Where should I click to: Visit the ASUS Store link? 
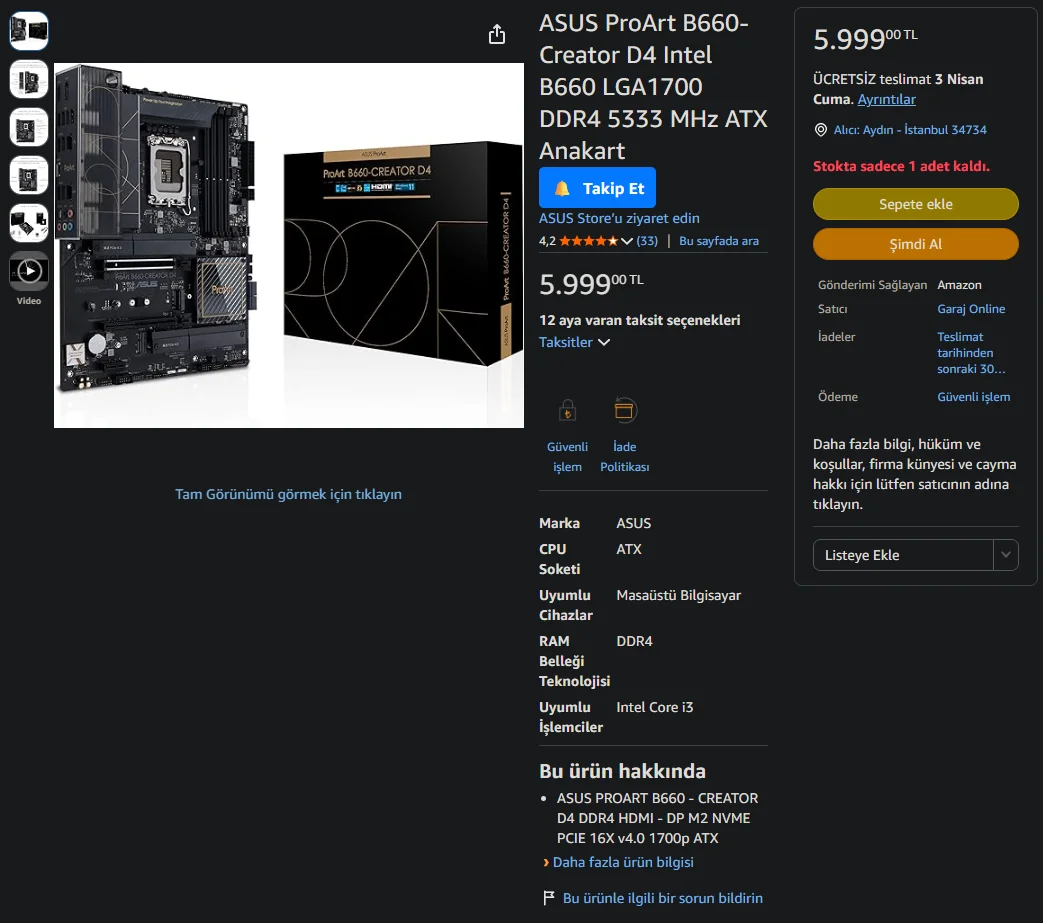pyautogui.click(x=619, y=218)
